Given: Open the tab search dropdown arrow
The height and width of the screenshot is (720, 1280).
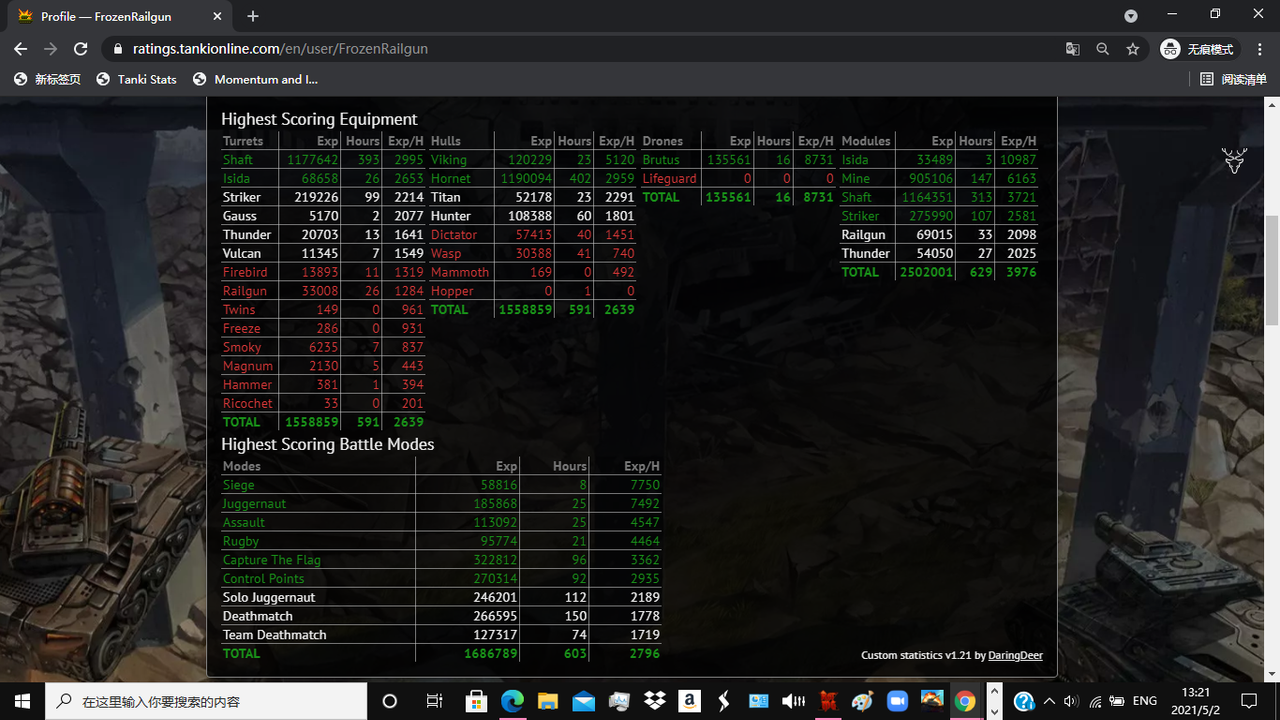Looking at the screenshot, I should 1131,16.
